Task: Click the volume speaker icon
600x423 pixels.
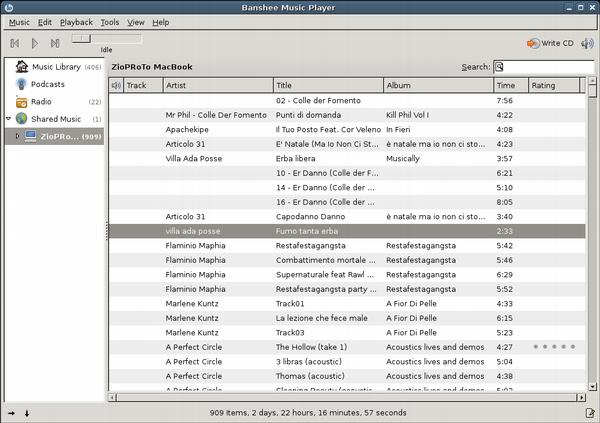Action: pyautogui.click(x=588, y=43)
